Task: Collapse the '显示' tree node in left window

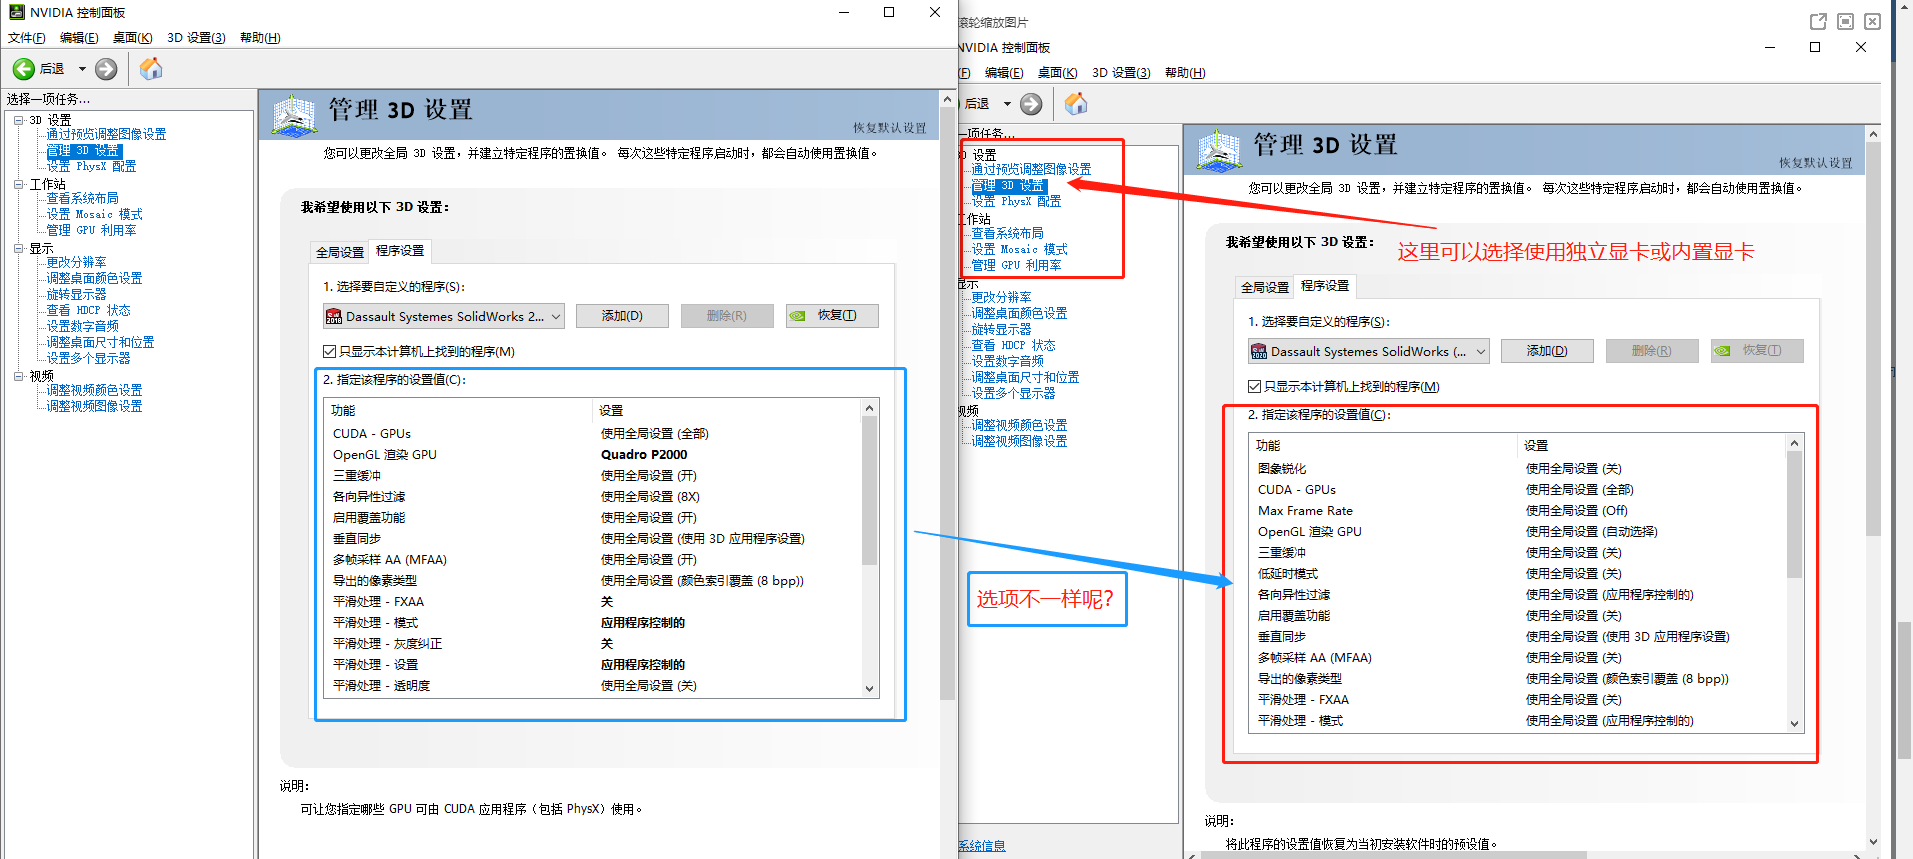Action: [x=18, y=248]
